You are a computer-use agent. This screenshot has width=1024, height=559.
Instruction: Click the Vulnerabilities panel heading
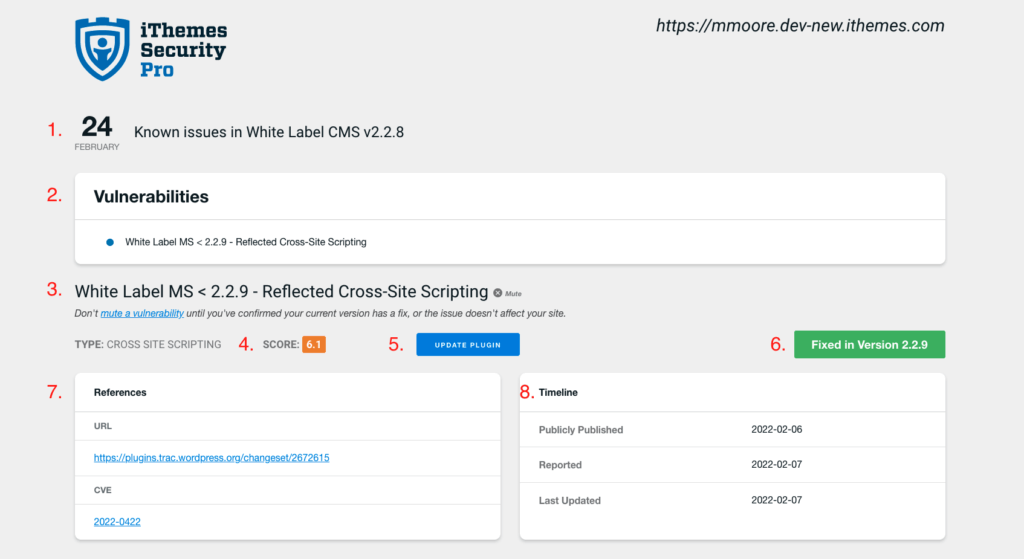click(151, 197)
